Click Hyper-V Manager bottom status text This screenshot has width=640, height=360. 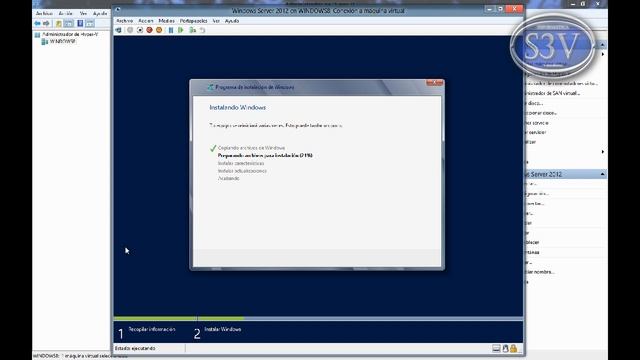(x=80, y=356)
